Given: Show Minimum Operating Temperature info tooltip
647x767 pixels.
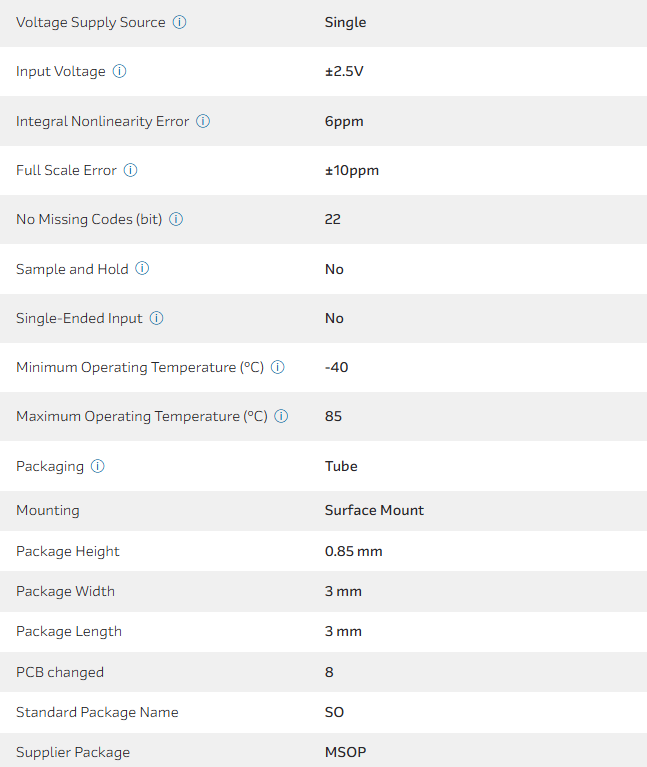Looking at the screenshot, I should click(x=278, y=367).
